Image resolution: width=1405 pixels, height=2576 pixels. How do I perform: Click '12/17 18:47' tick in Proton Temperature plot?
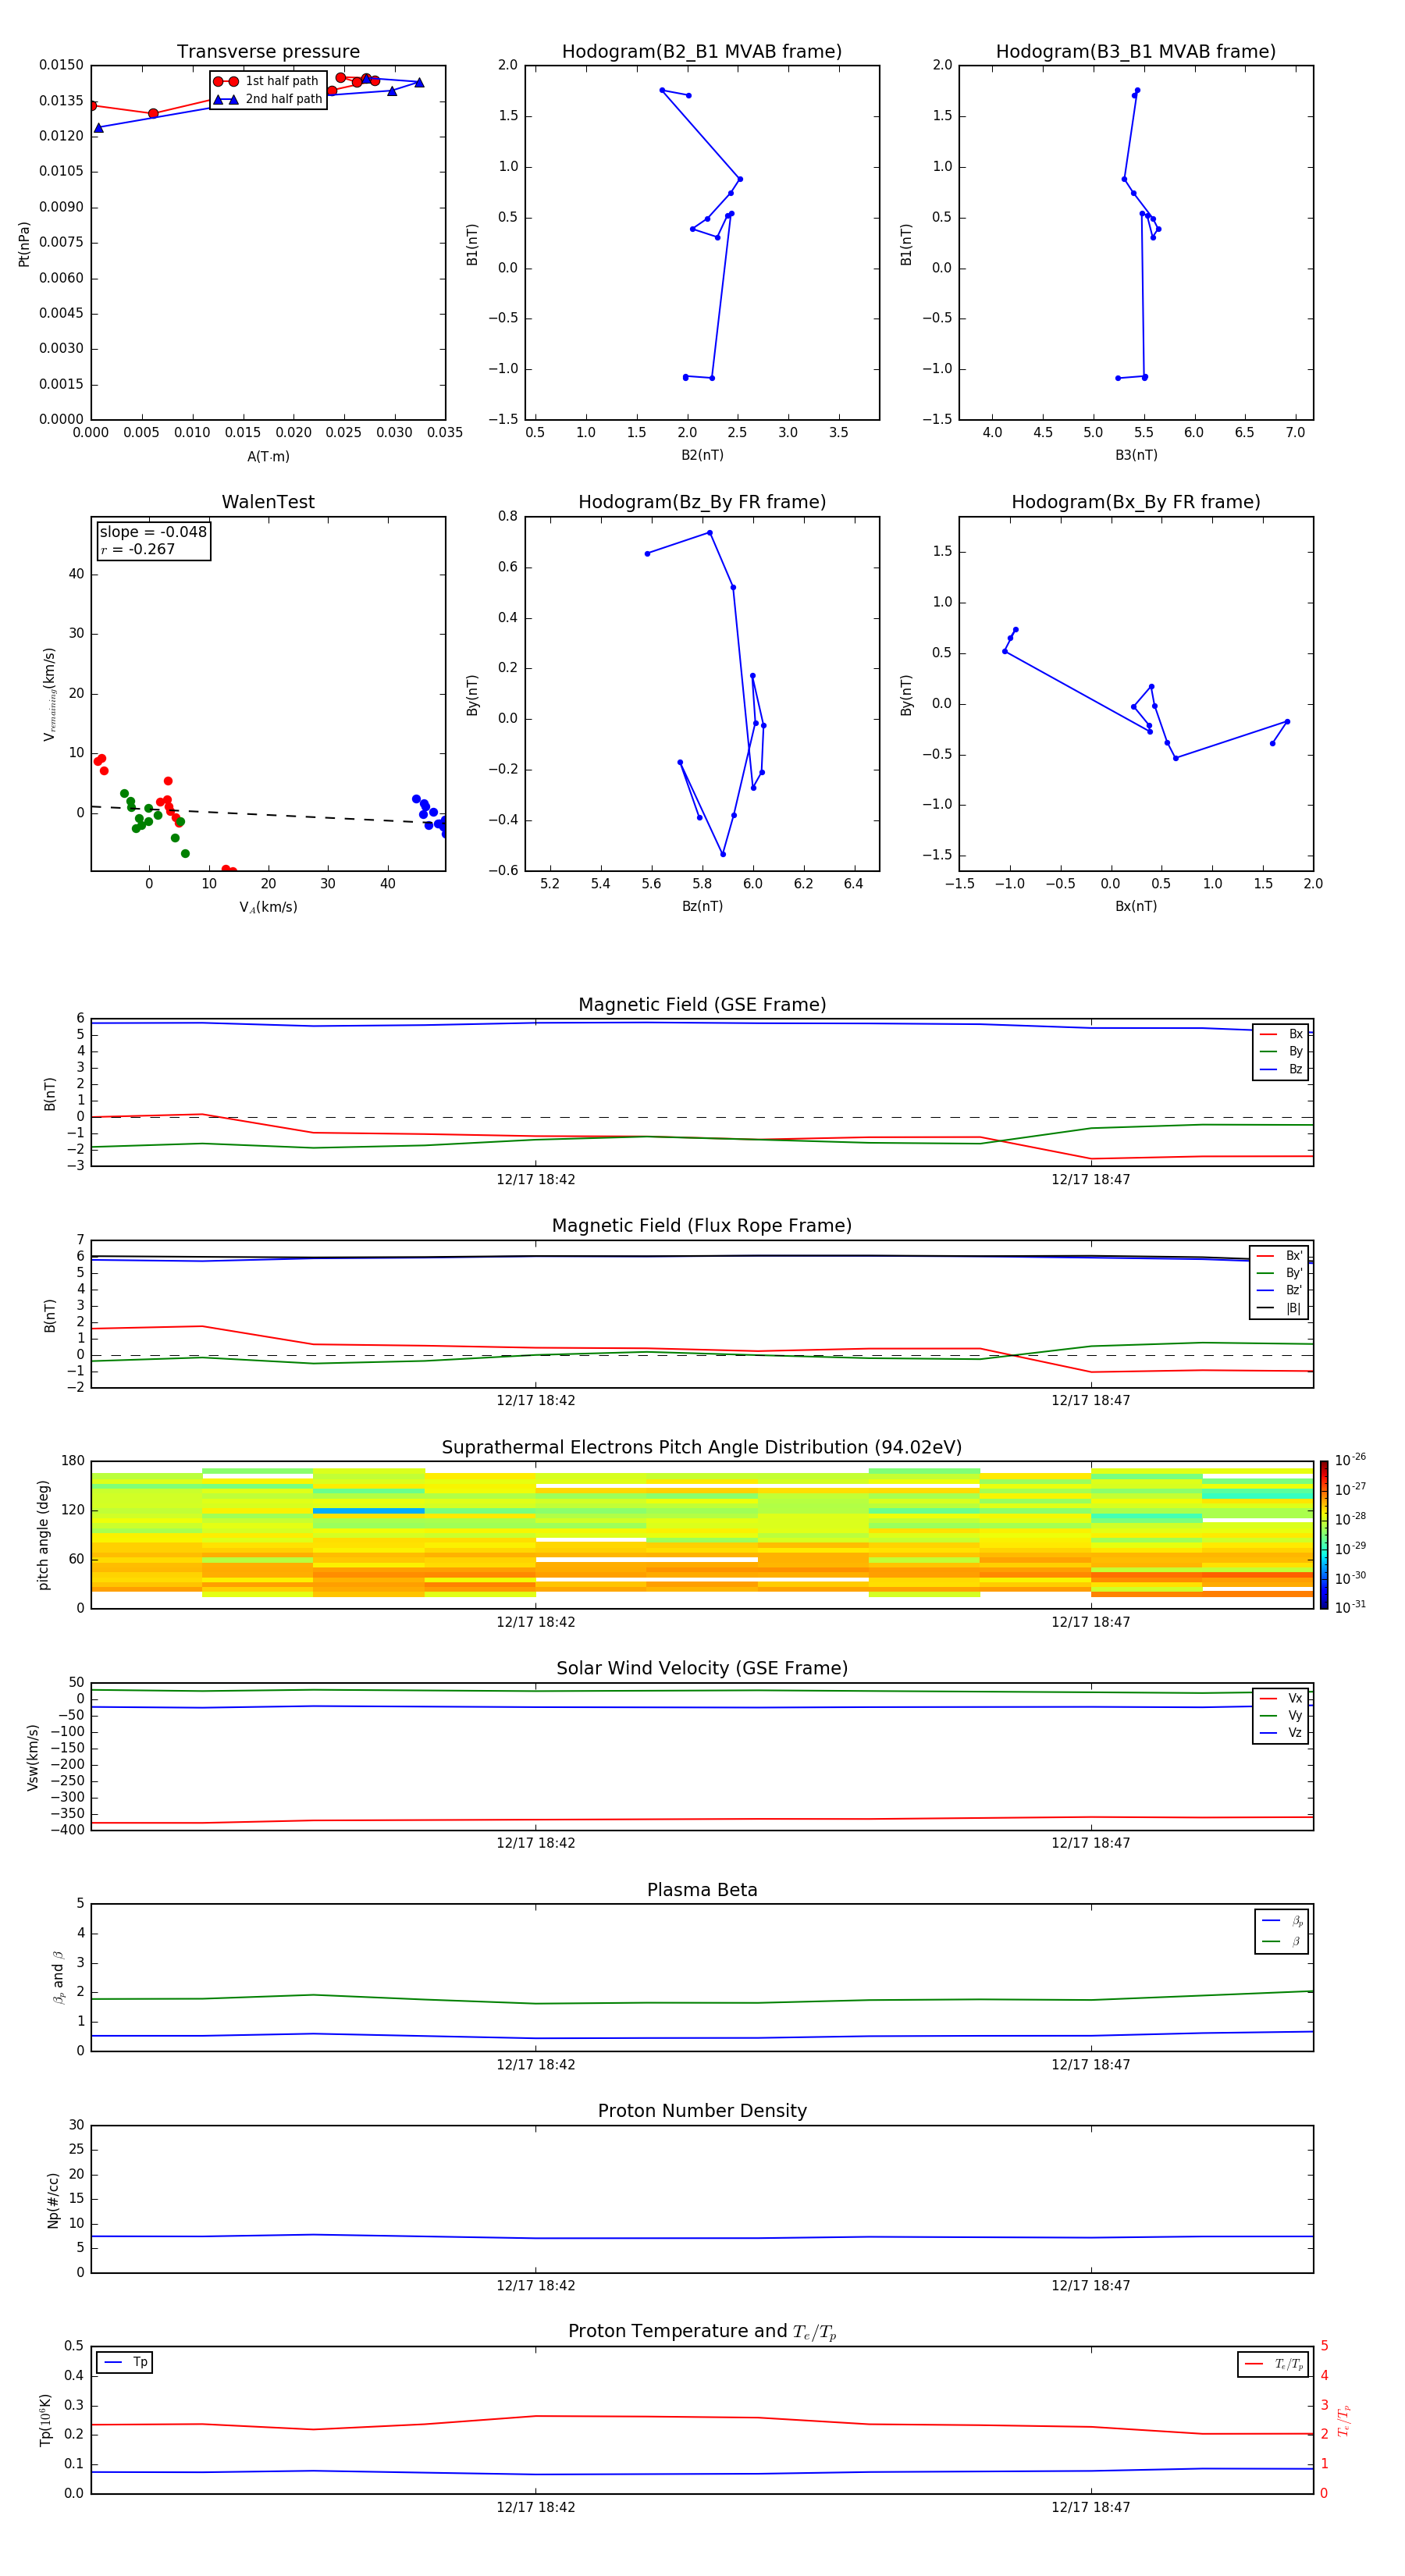tap(1090, 2507)
